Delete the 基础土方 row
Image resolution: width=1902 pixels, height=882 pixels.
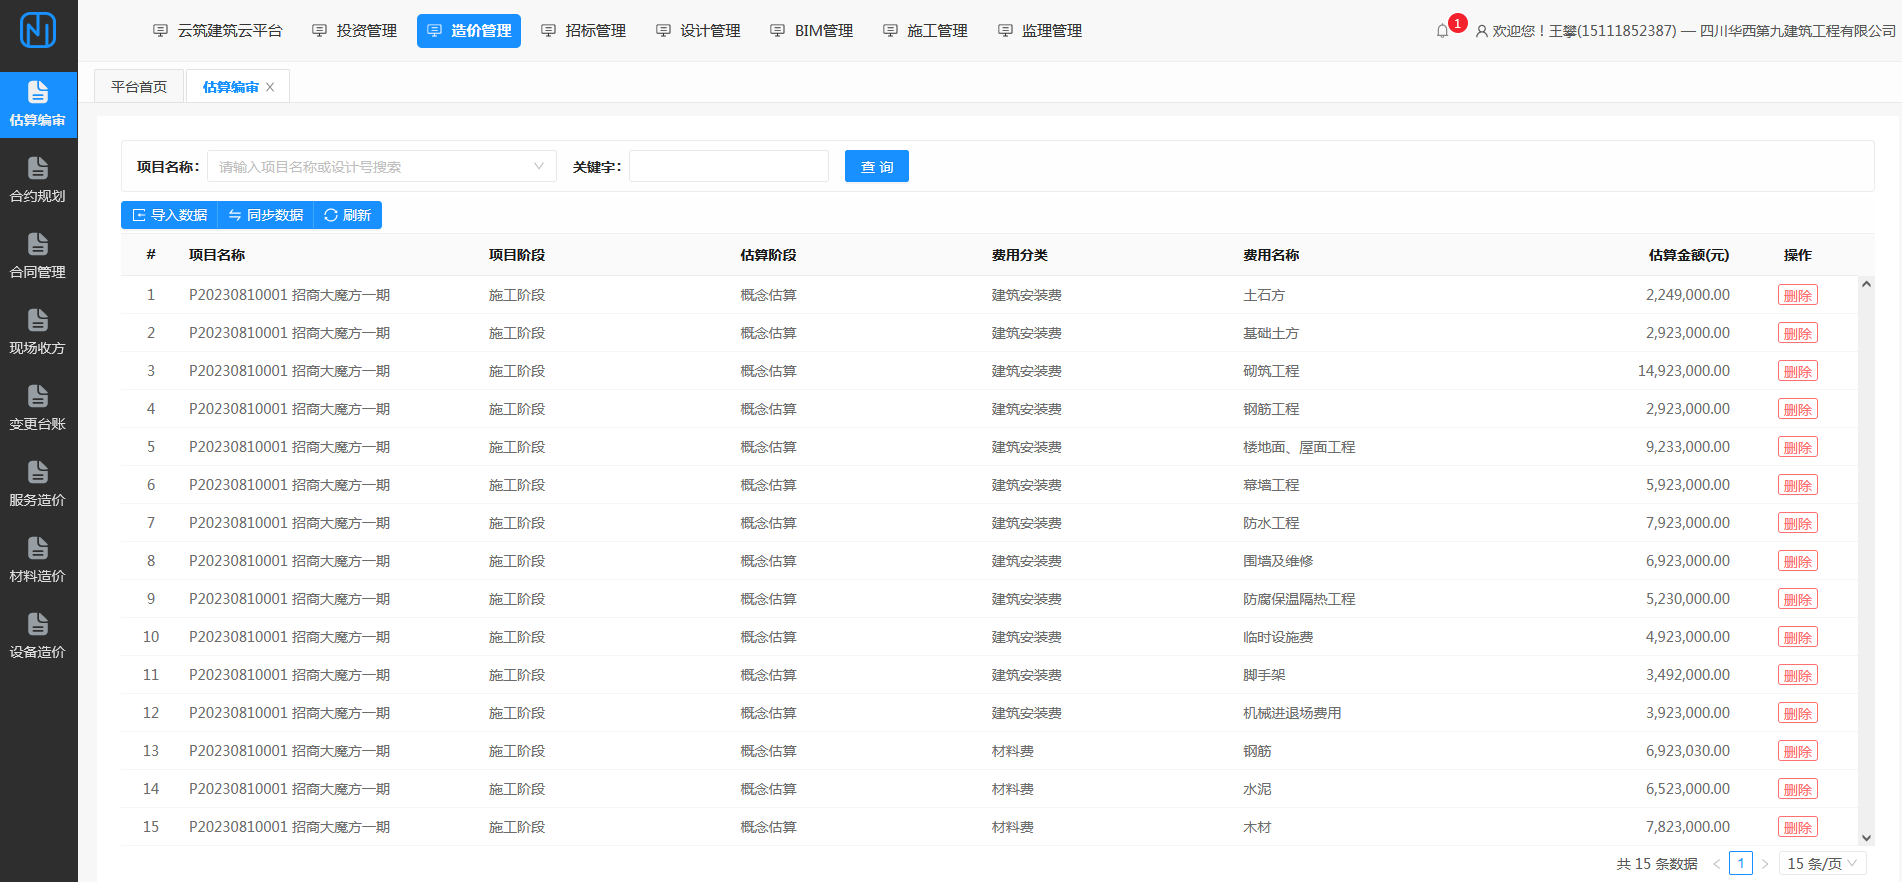coord(1798,333)
